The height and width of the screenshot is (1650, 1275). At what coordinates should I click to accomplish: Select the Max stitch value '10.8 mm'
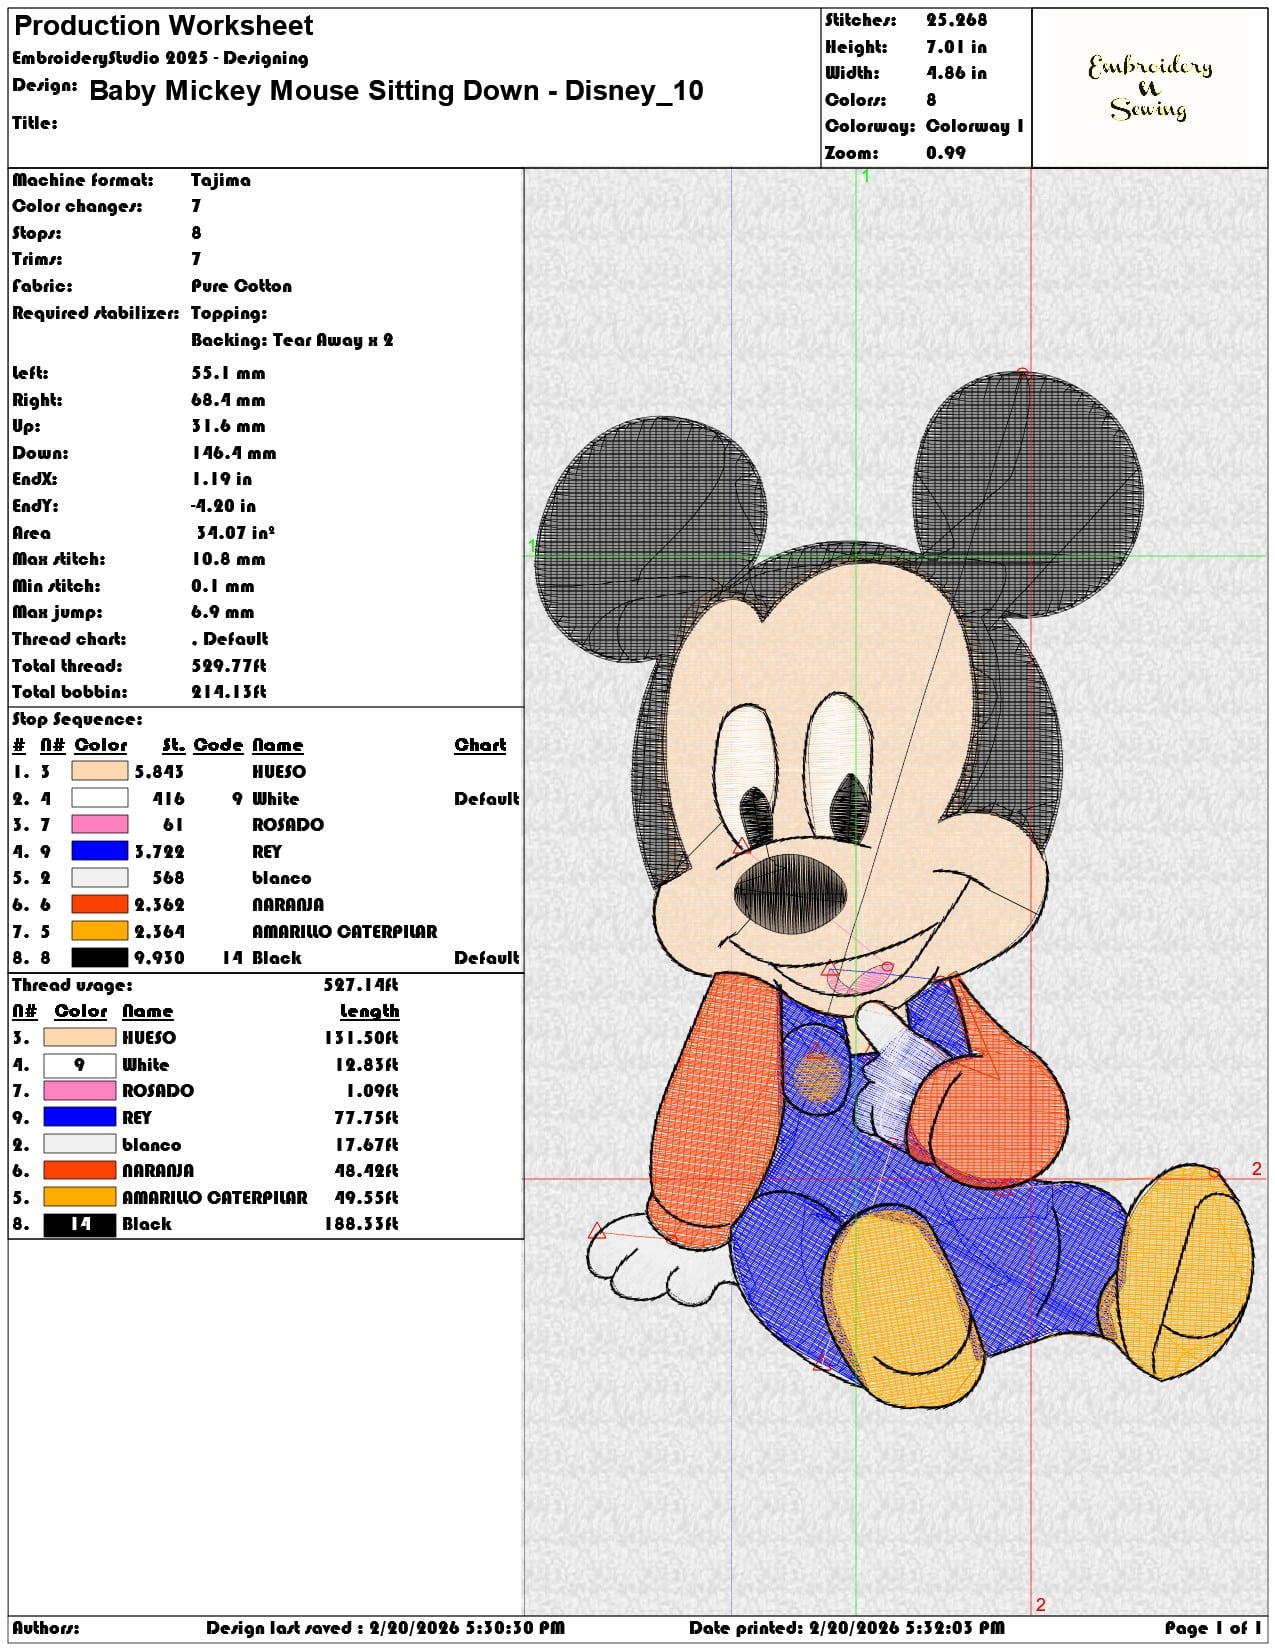pos(228,559)
